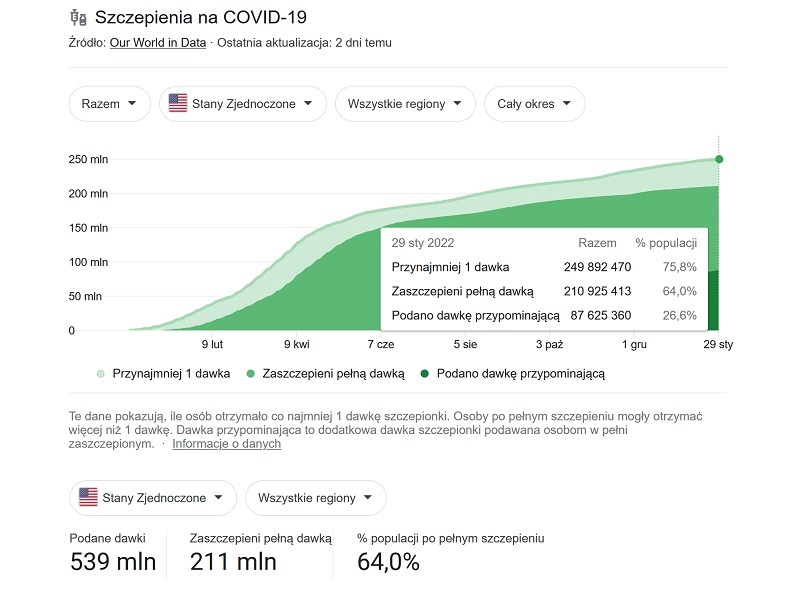Click the tooltip dated 29 sty 2022
800x592 pixels.
(545, 278)
